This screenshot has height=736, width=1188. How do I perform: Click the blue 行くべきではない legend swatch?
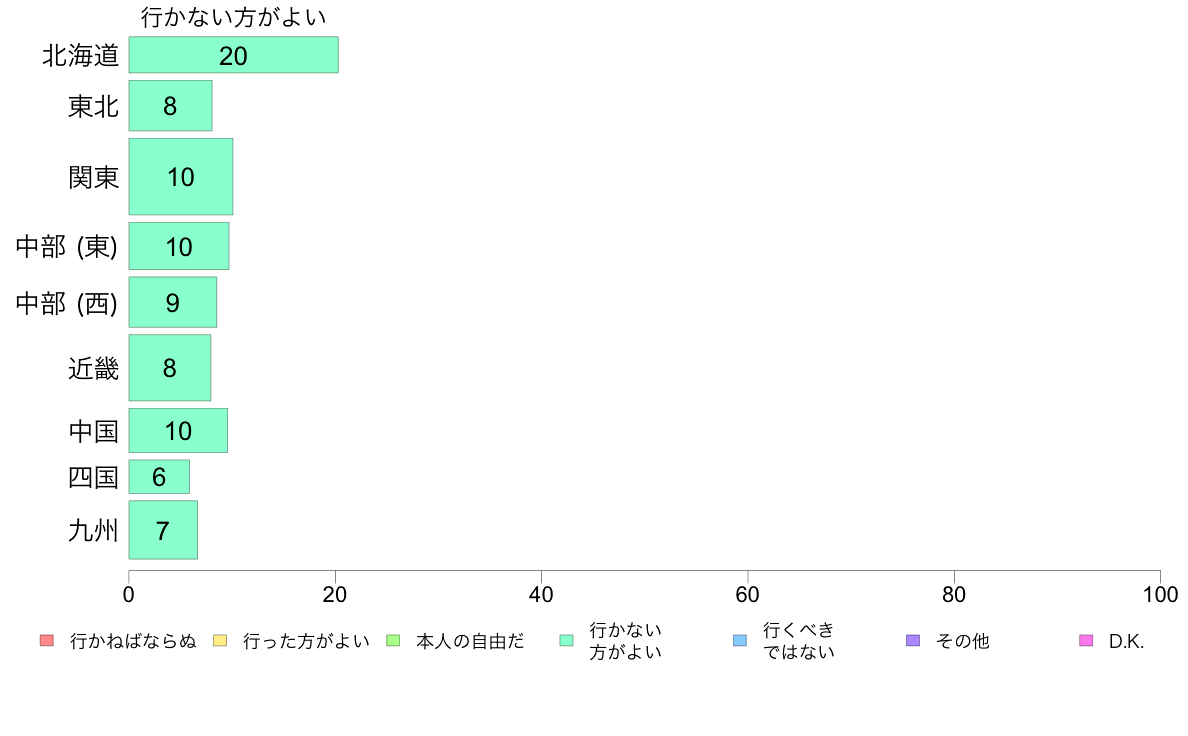pyautogui.click(x=740, y=640)
